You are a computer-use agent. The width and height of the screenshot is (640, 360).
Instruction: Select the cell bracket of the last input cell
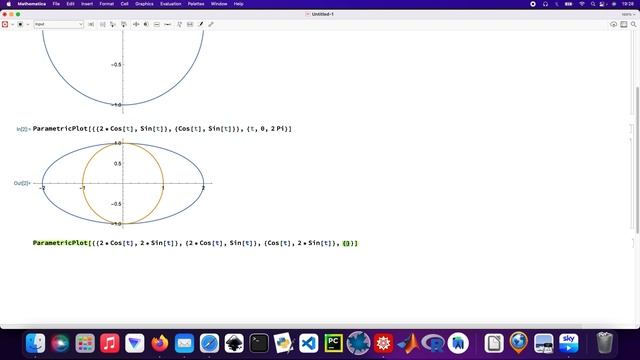633,243
